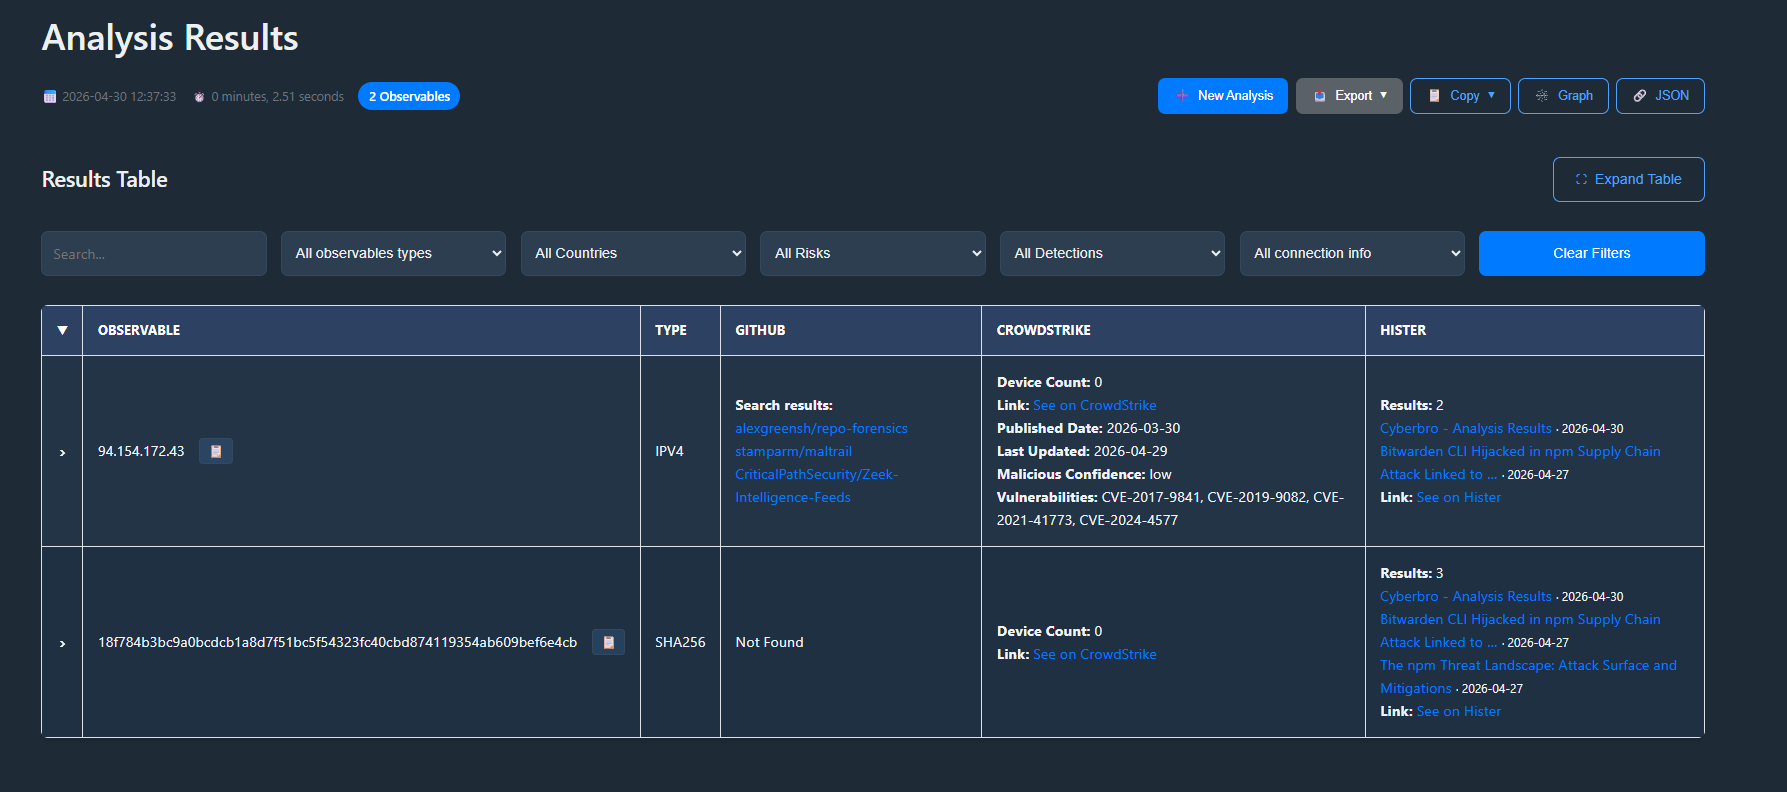
Task: Open the All Countries filter
Action: (x=633, y=253)
